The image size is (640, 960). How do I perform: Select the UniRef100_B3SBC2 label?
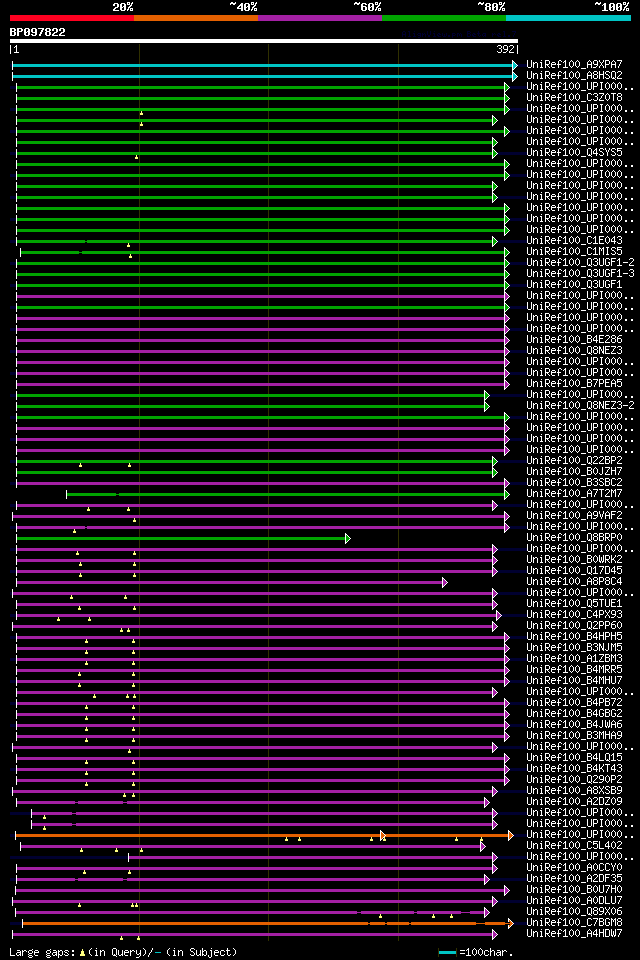tap(574, 482)
